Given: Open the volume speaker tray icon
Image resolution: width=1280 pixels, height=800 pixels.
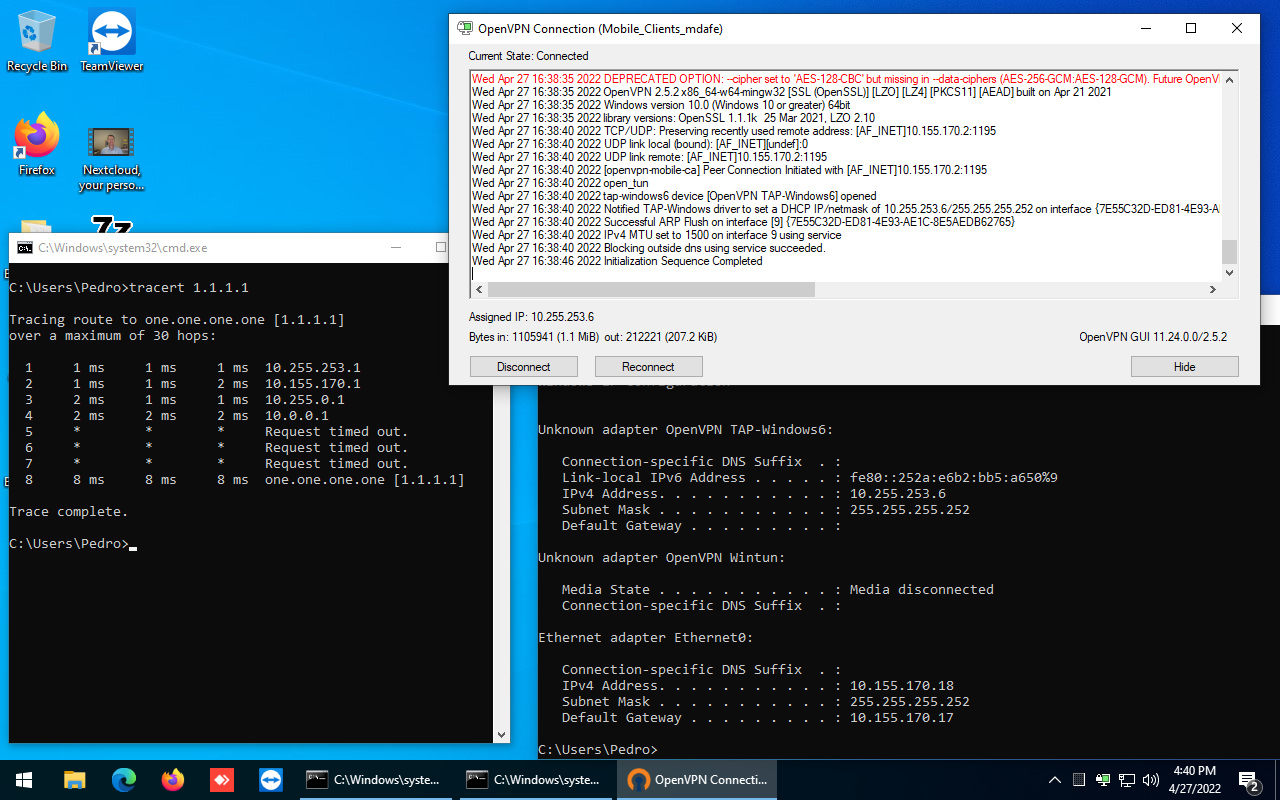Looking at the screenshot, I should 1150,779.
